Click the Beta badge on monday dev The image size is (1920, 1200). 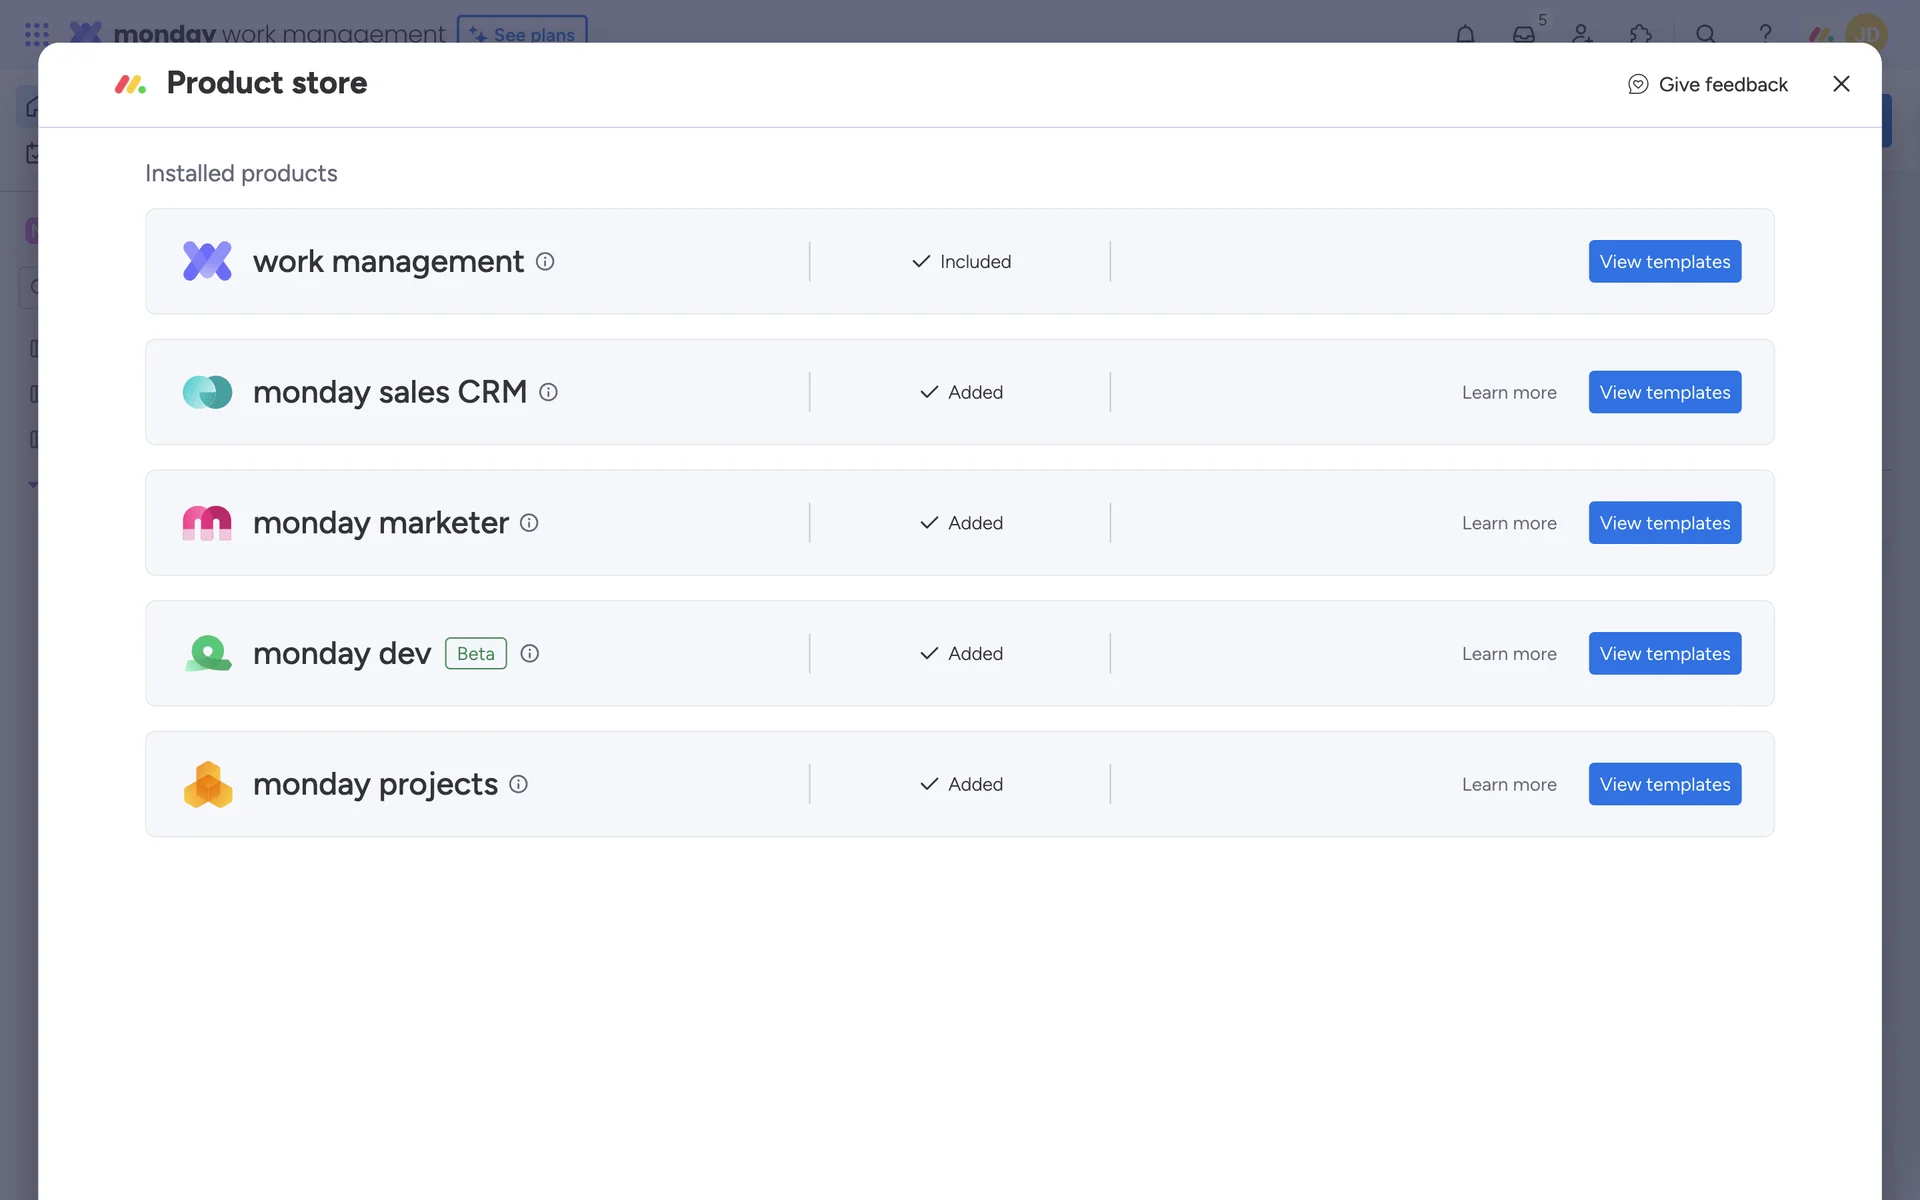pyautogui.click(x=476, y=653)
